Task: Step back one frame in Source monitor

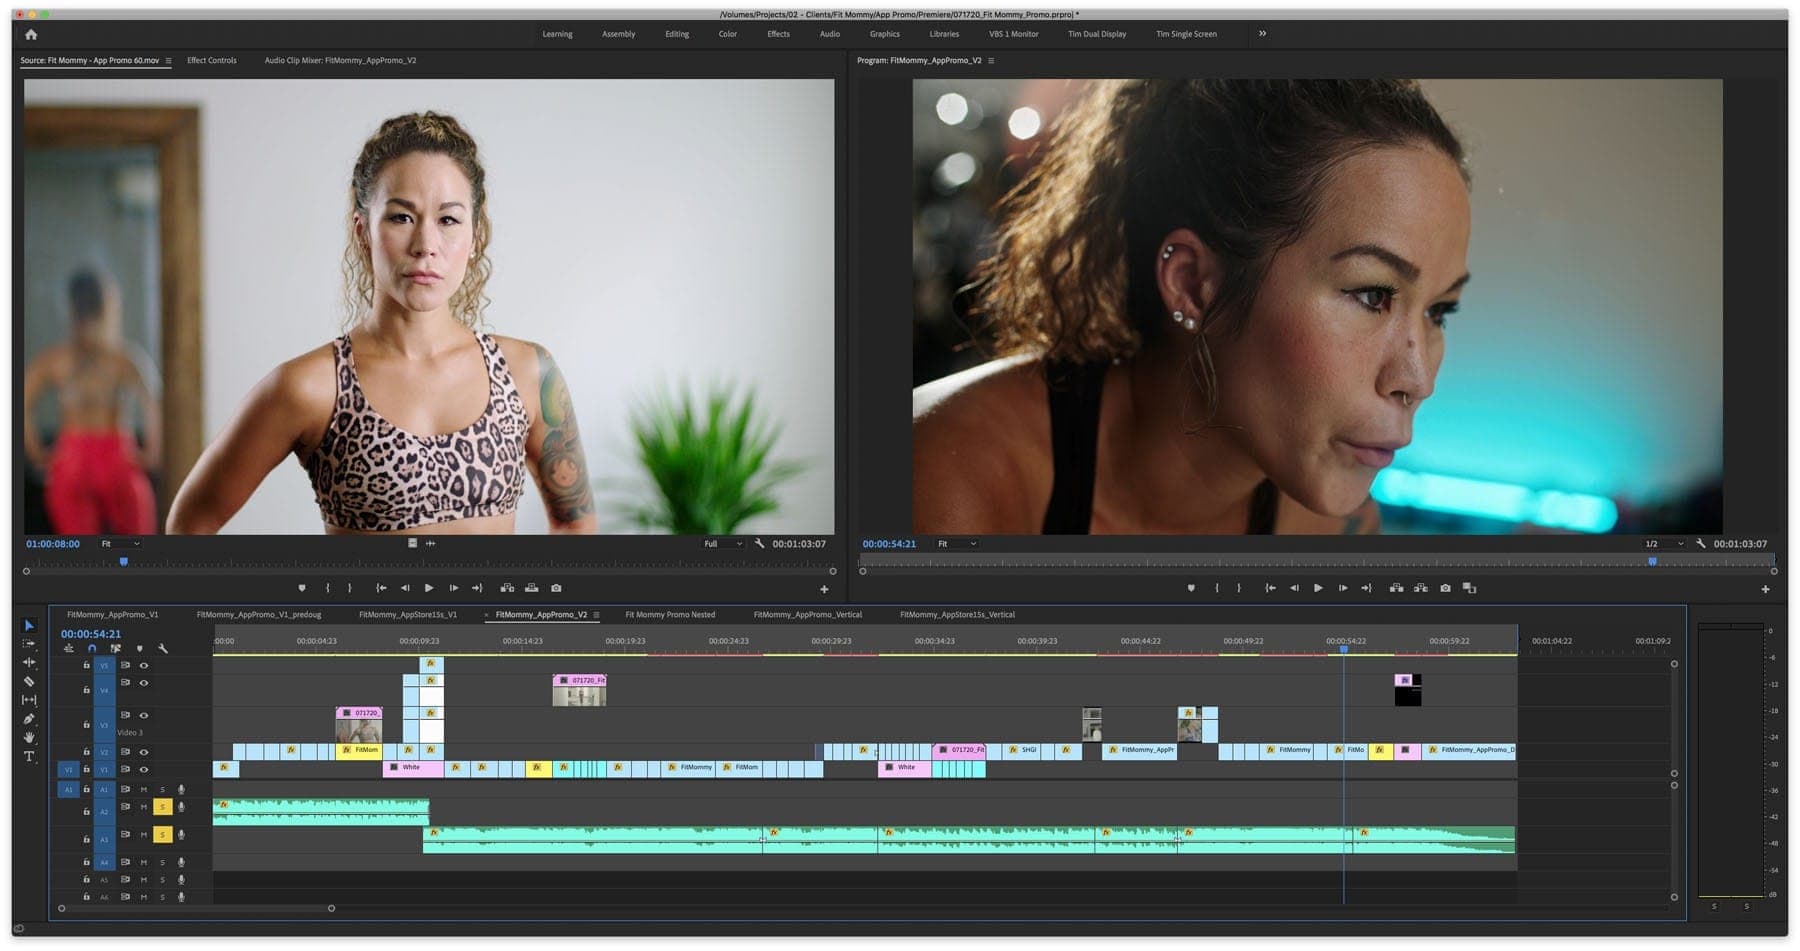Action: [x=405, y=588]
